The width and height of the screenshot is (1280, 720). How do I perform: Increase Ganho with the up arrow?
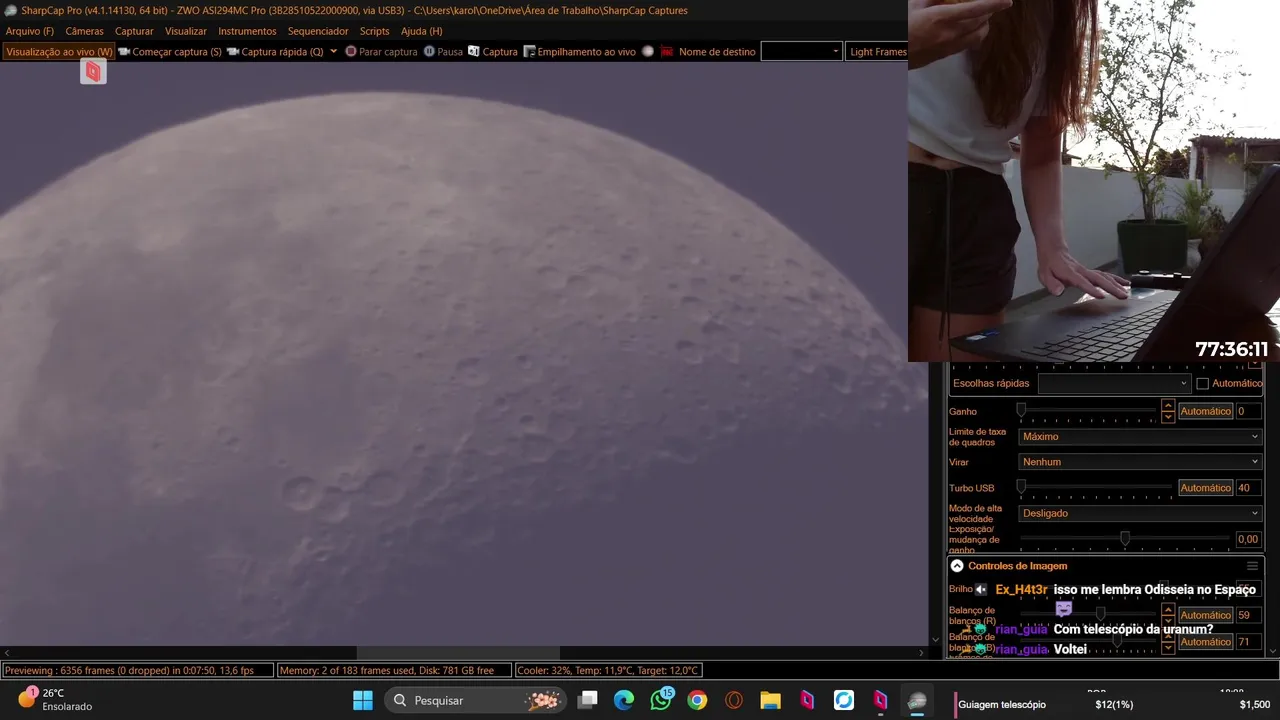[x=1167, y=406]
